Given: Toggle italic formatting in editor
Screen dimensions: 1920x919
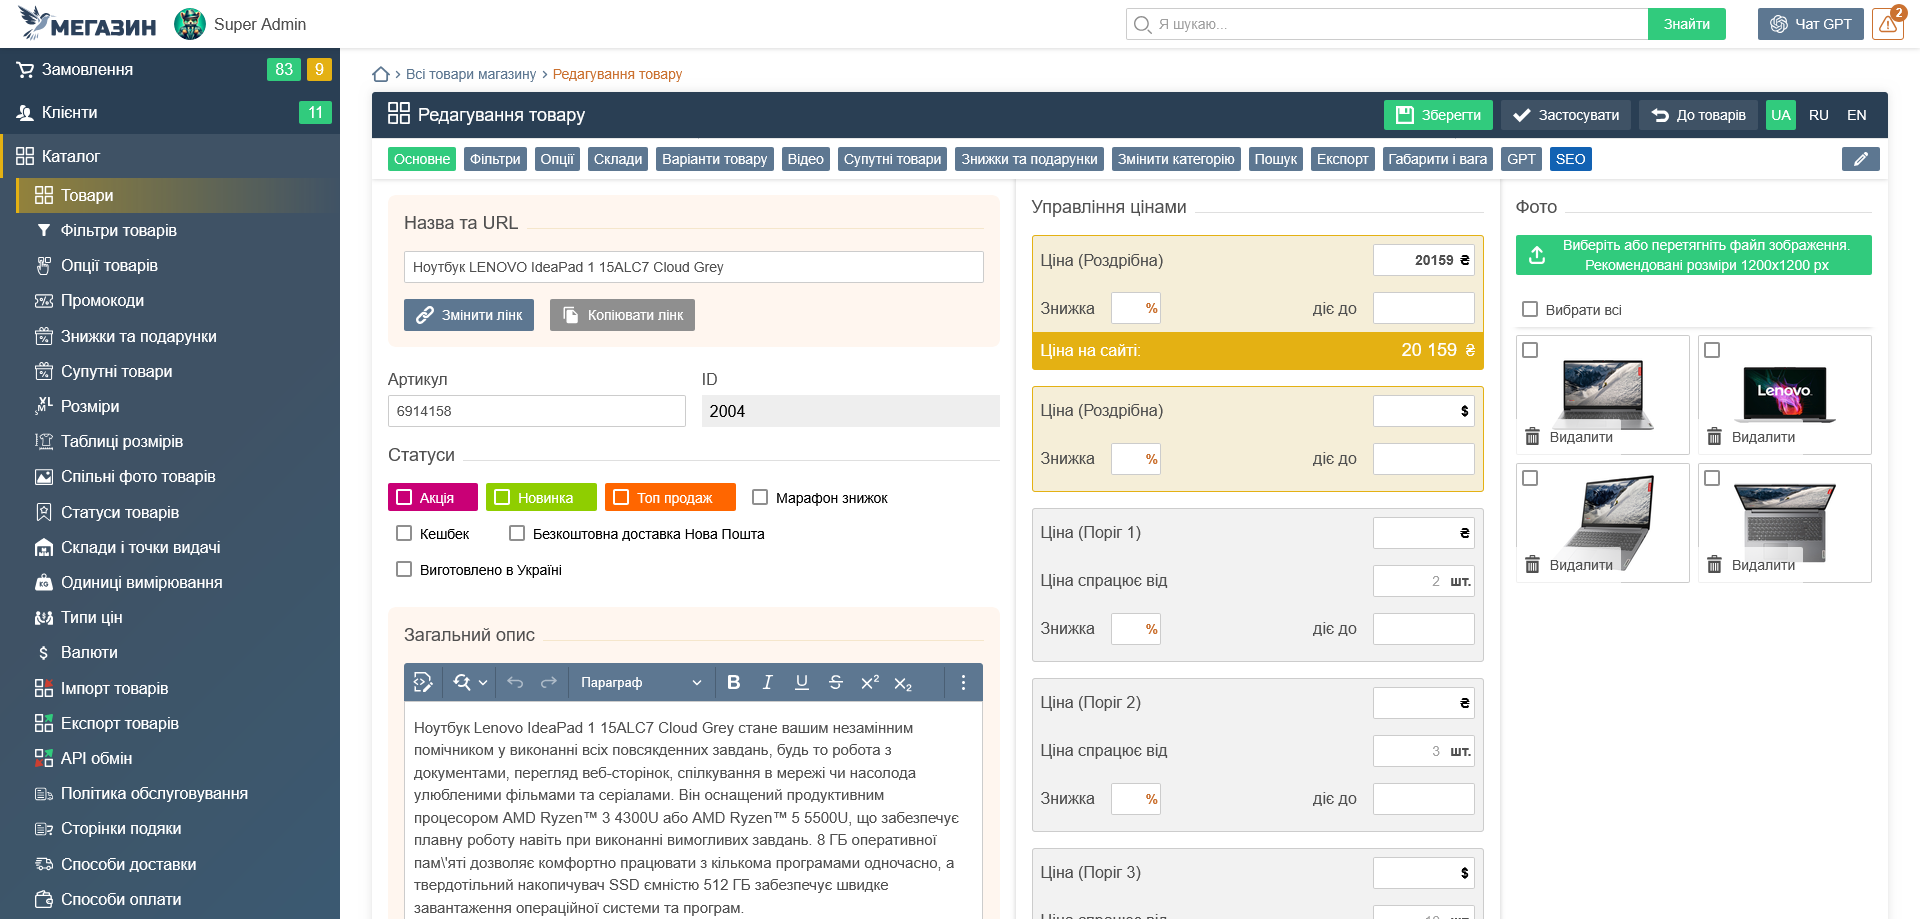Looking at the screenshot, I should 768,682.
